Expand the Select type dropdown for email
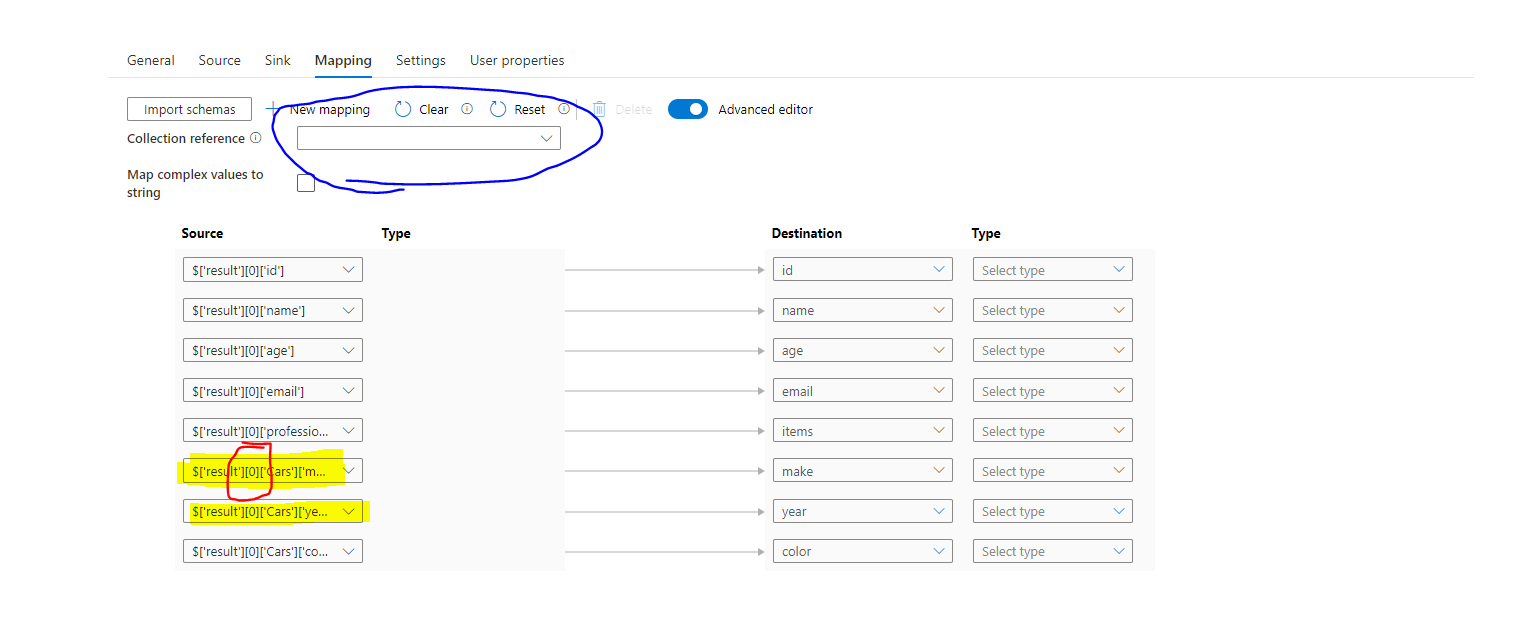 click(x=1052, y=391)
